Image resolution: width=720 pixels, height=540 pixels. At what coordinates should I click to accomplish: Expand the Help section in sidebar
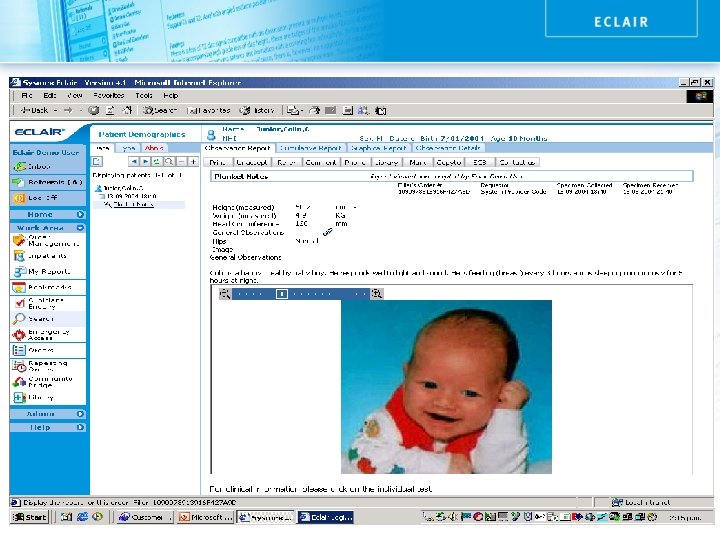coord(80,428)
